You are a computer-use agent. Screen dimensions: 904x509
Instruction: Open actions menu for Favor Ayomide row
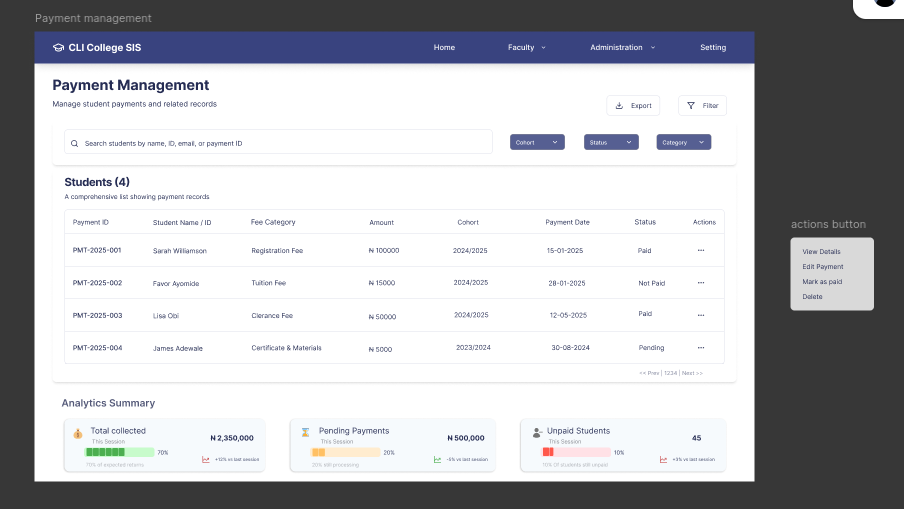[x=701, y=283]
